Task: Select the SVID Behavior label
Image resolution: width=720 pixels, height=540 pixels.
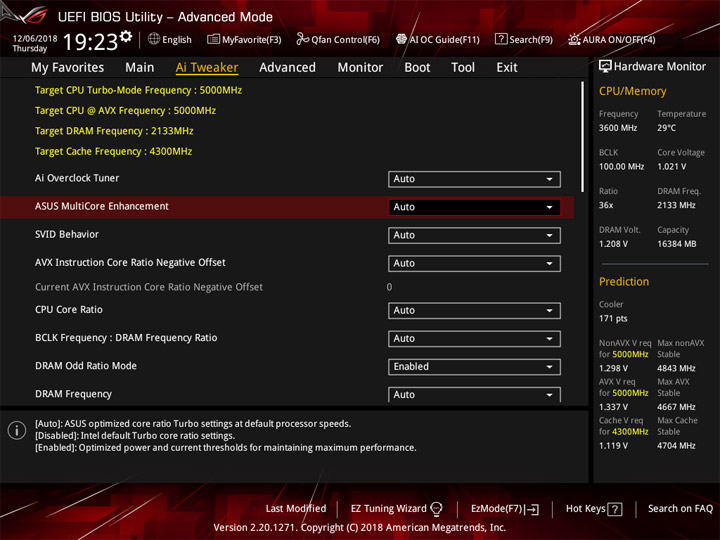Action: click(x=67, y=234)
